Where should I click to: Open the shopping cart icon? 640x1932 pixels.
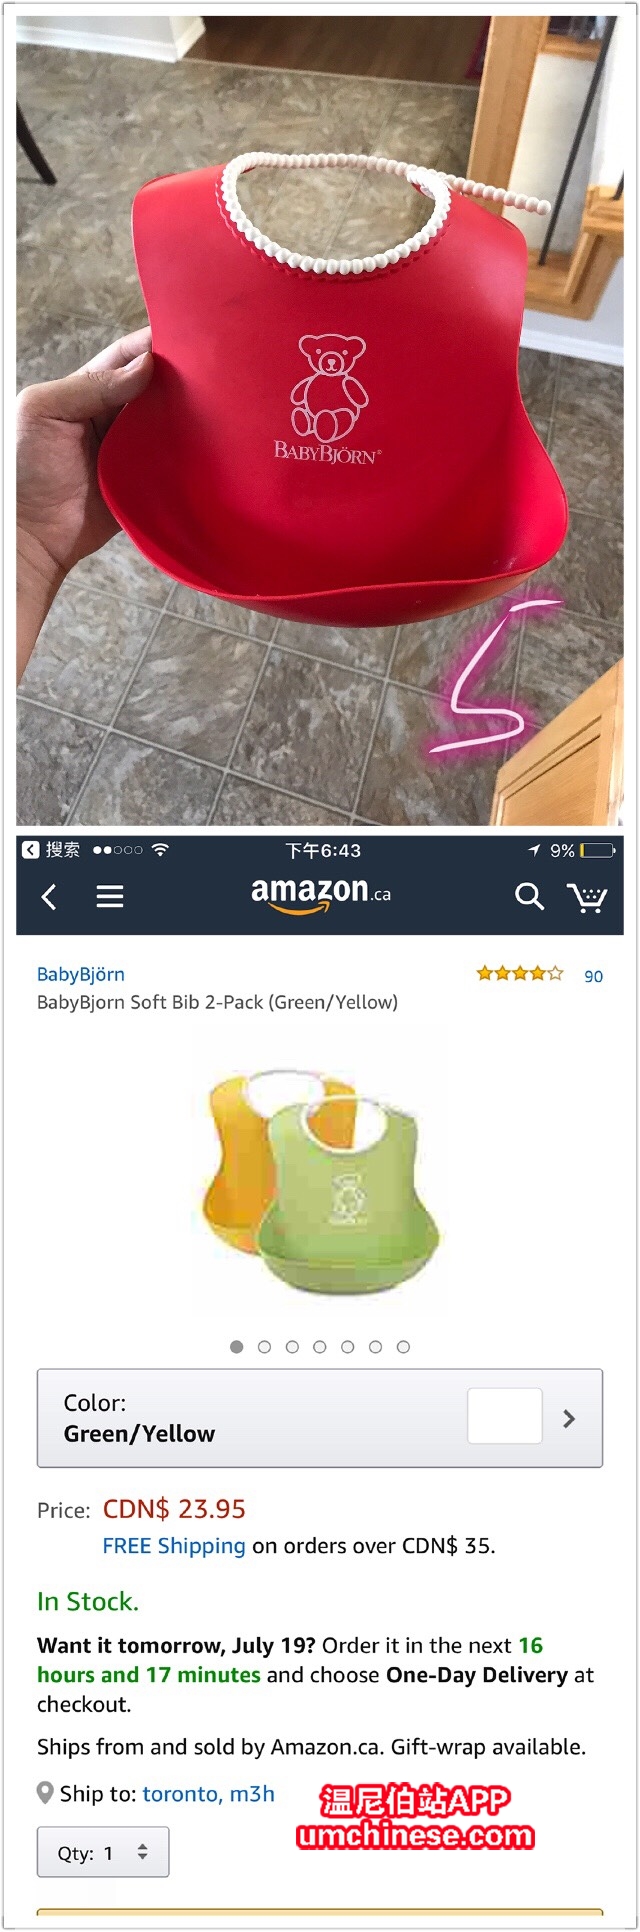click(x=587, y=897)
